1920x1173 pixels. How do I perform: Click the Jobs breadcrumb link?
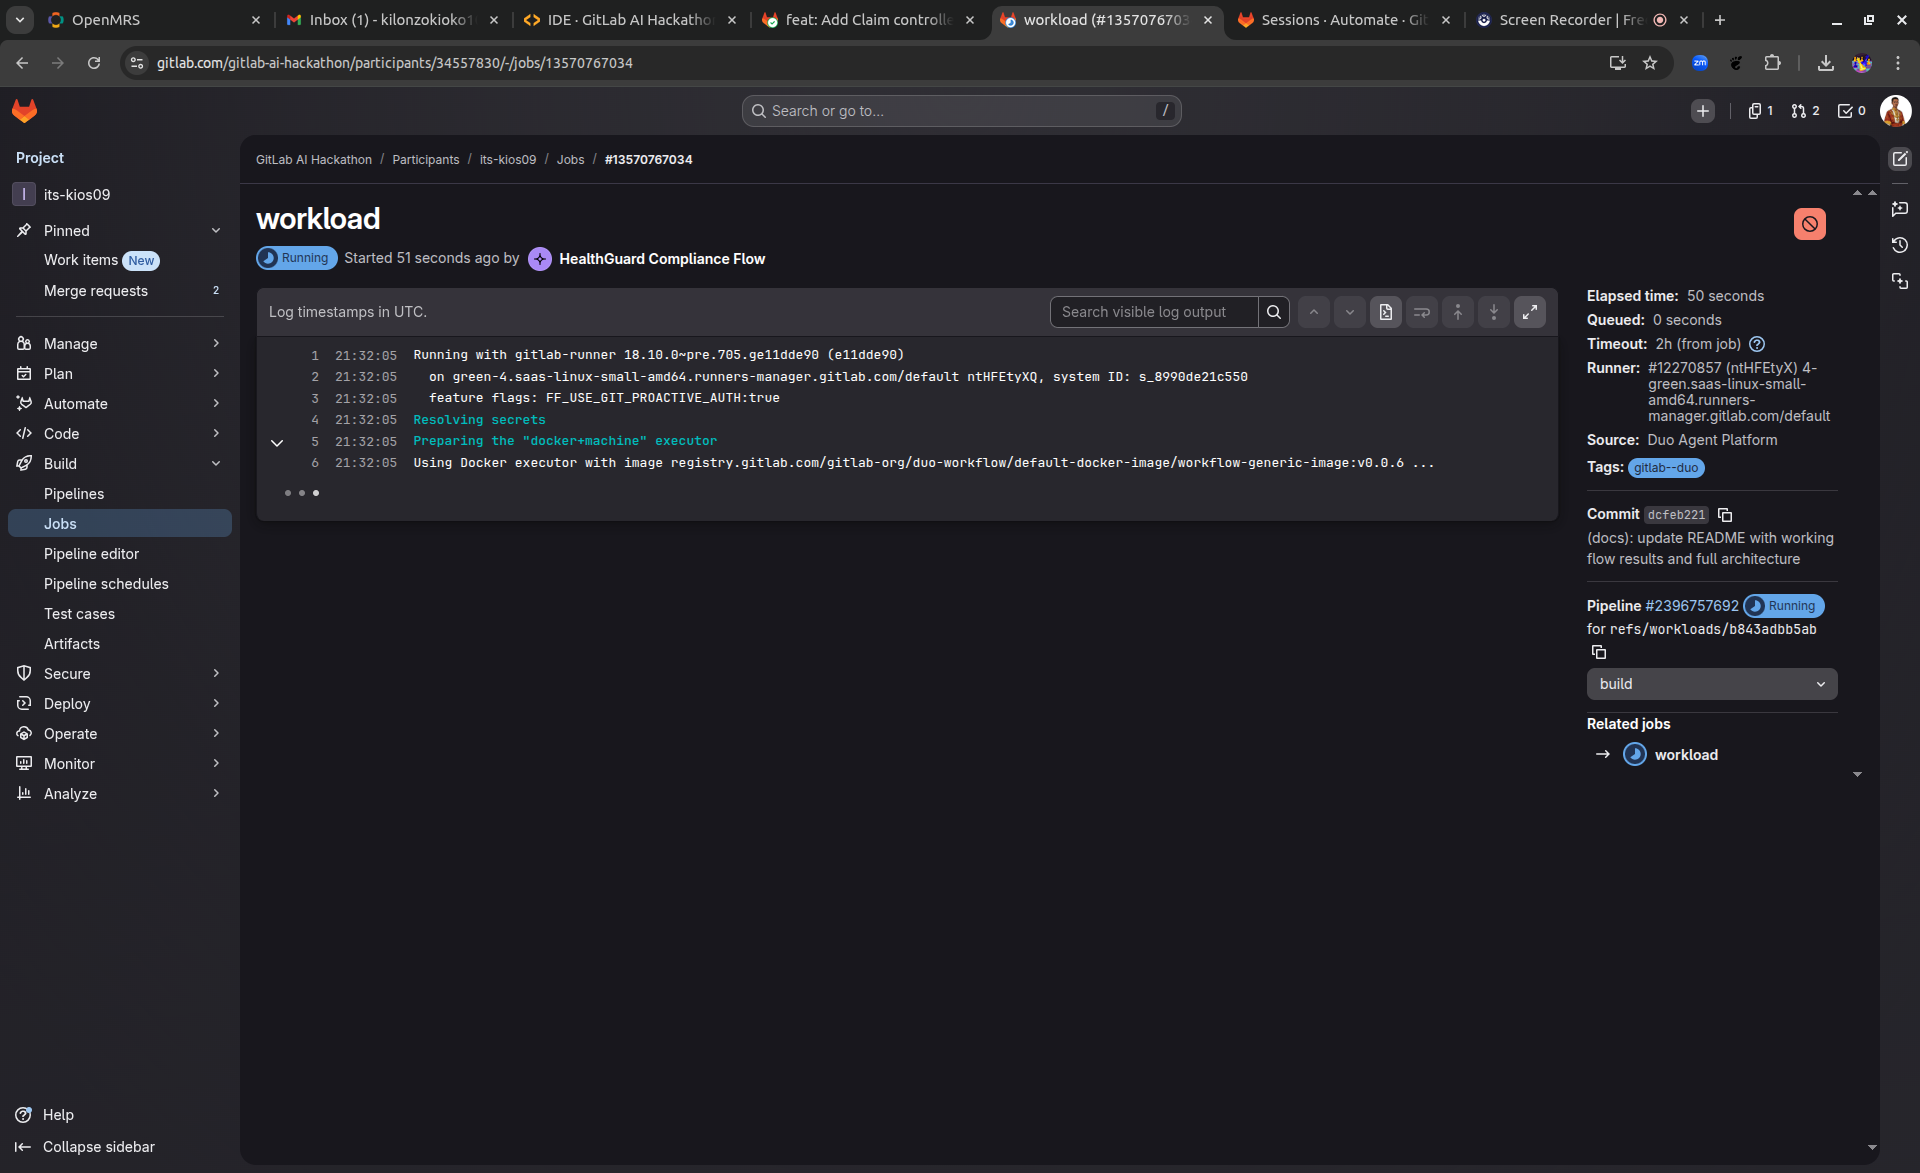(x=570, y=160)
